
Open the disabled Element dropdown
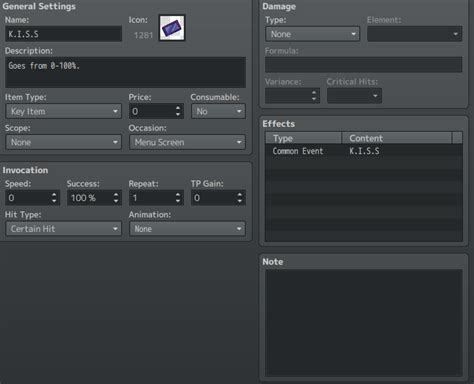pos(415,34)
